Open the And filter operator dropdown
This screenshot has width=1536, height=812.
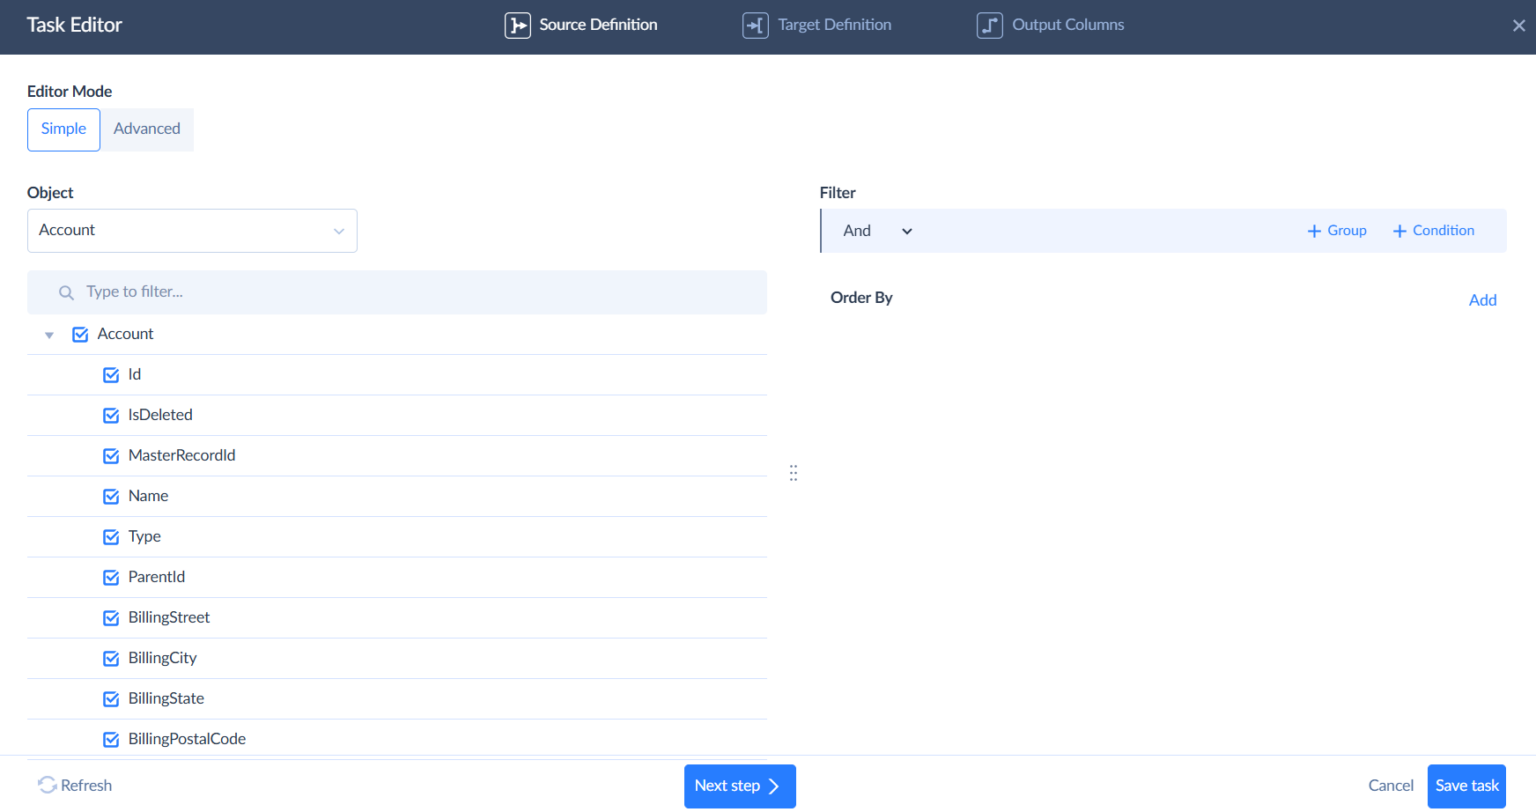click(x=906, y=230)
